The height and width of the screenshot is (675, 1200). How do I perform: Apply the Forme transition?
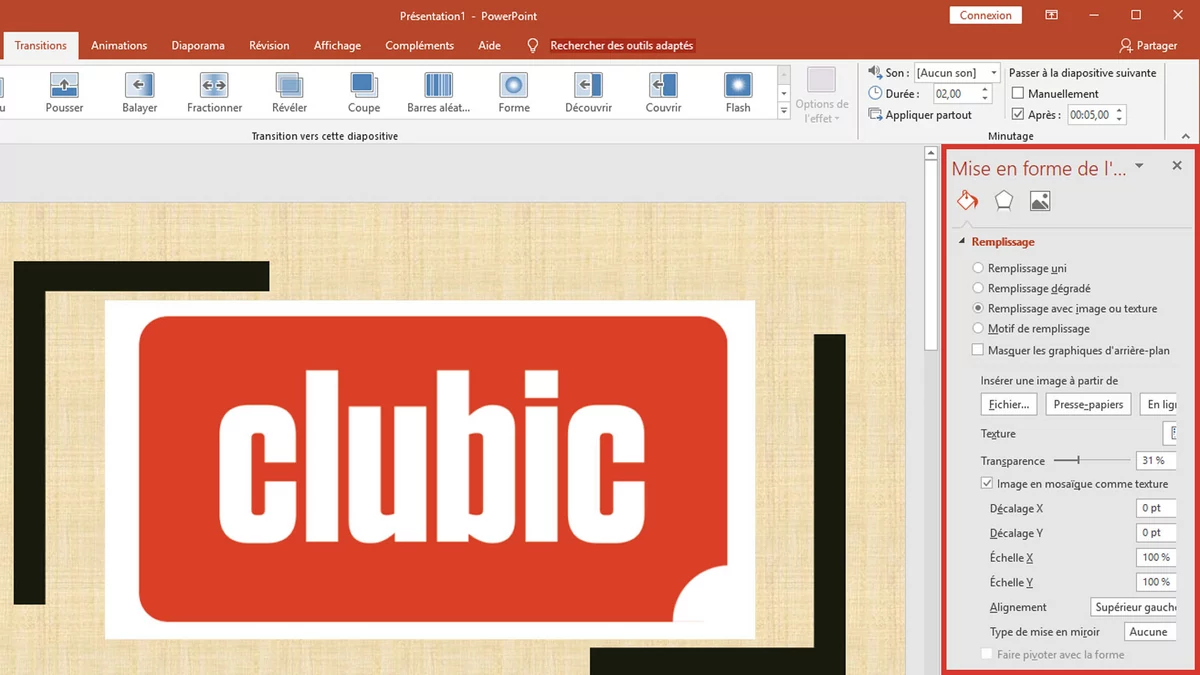[x=514, y=93]
